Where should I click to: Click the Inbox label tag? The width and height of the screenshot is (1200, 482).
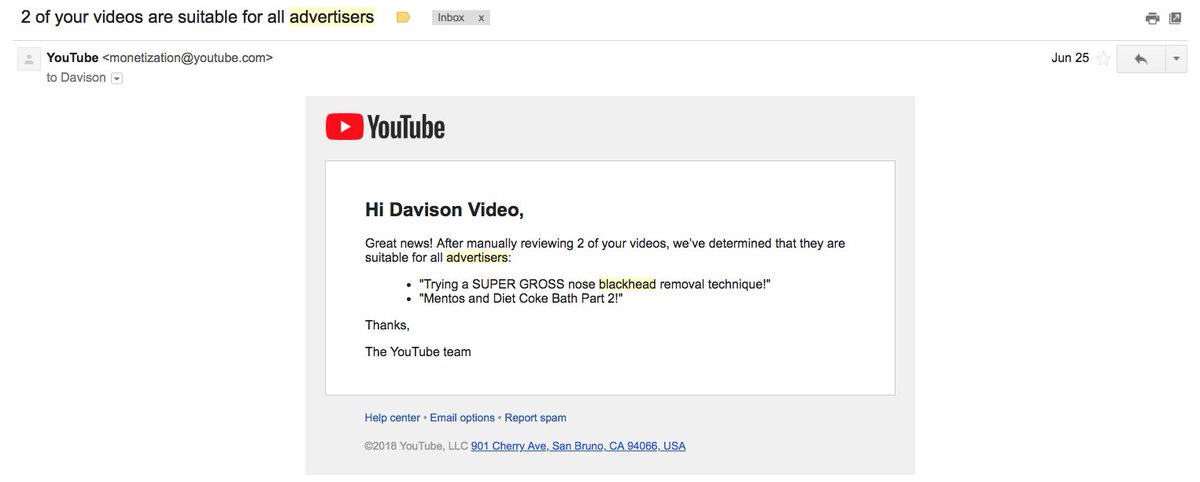pos(451,18)
